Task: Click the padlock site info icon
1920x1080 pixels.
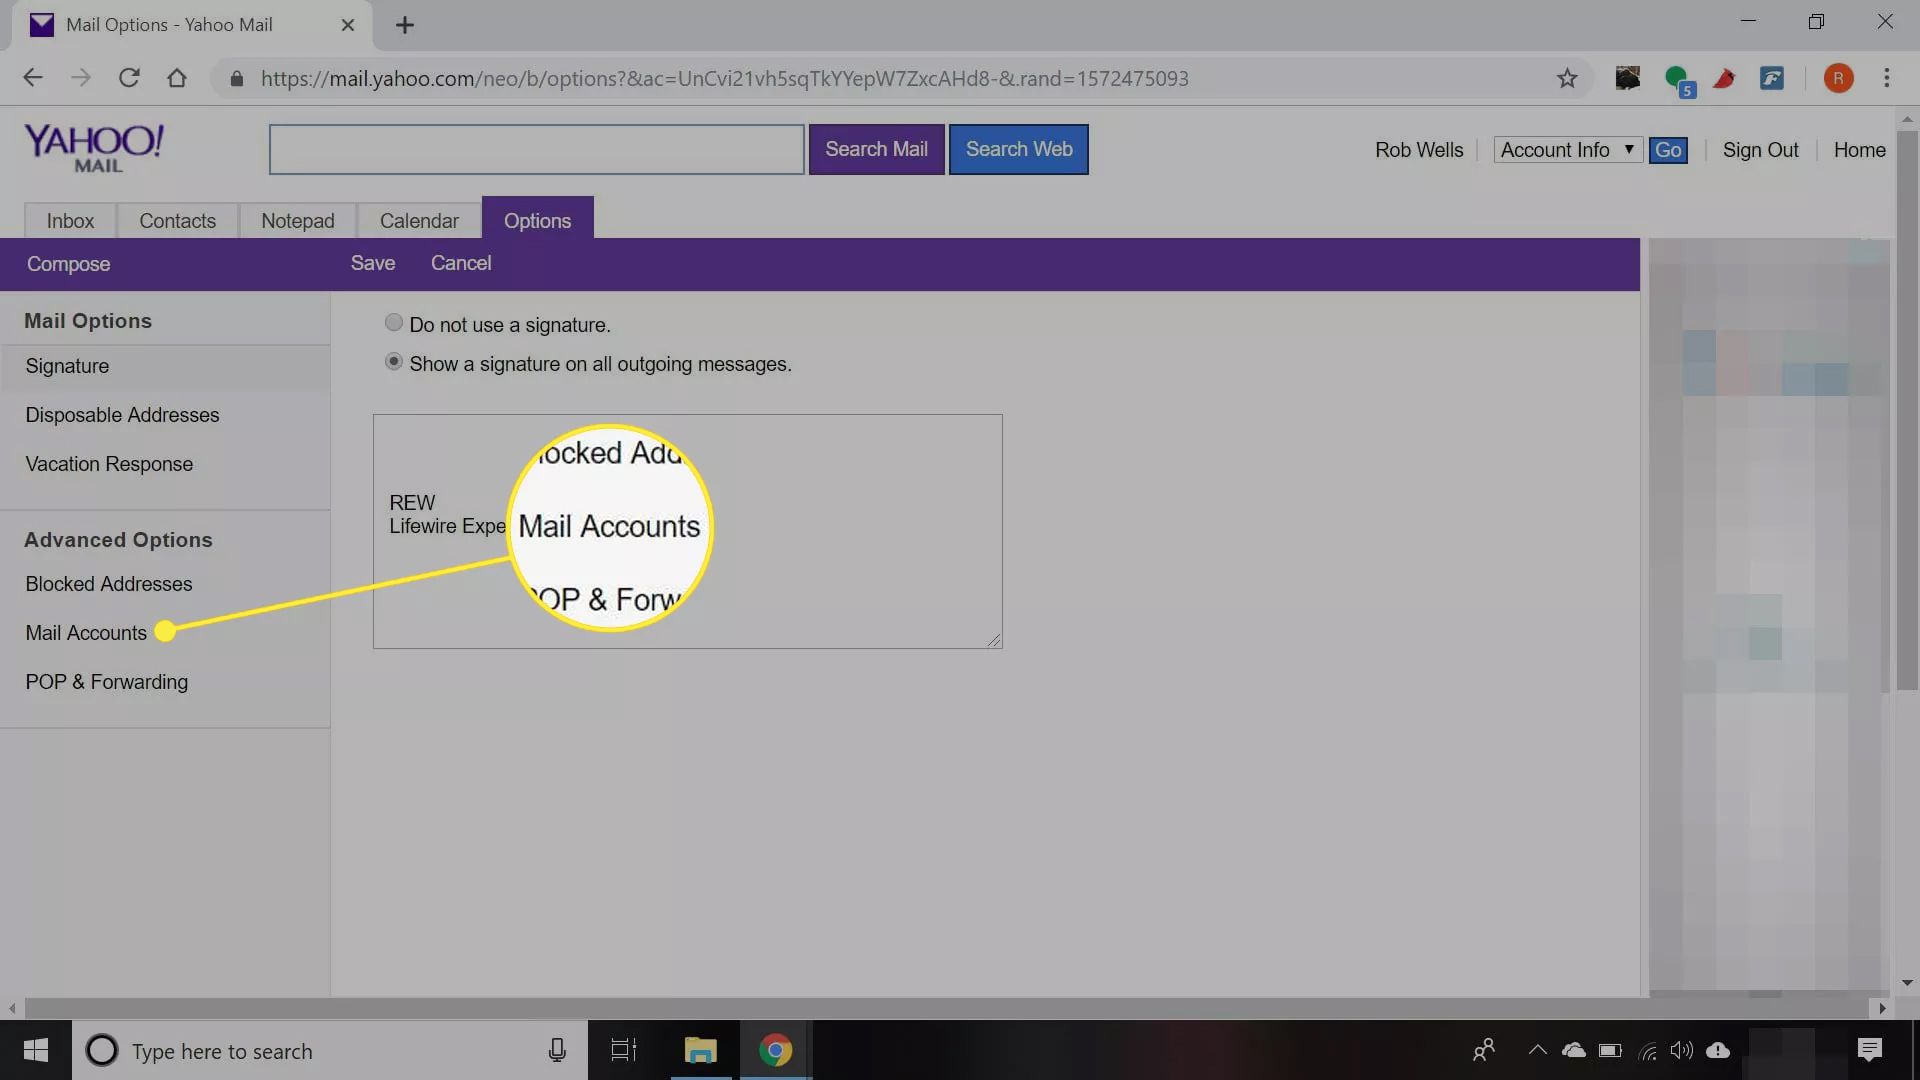Action: coord(237,79)
